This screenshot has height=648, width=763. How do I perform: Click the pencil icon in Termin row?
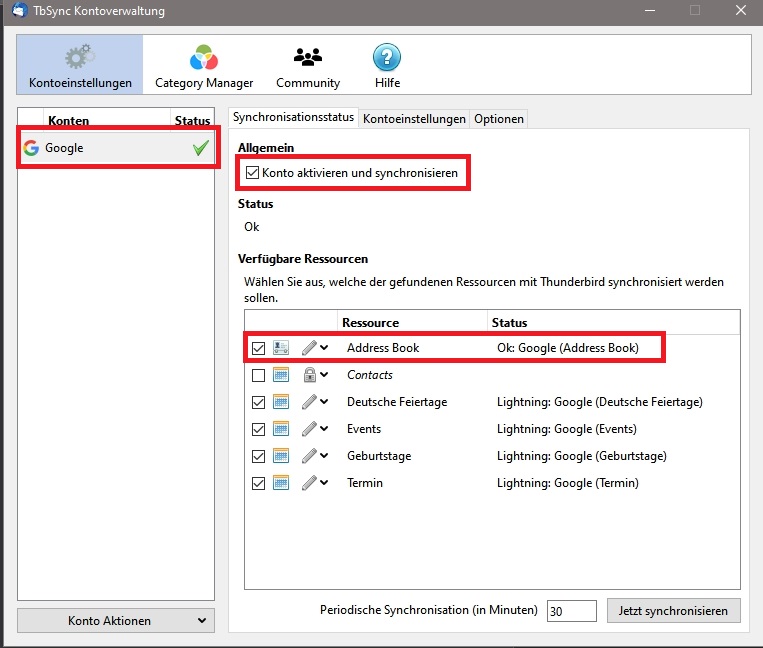coord(309,483)
